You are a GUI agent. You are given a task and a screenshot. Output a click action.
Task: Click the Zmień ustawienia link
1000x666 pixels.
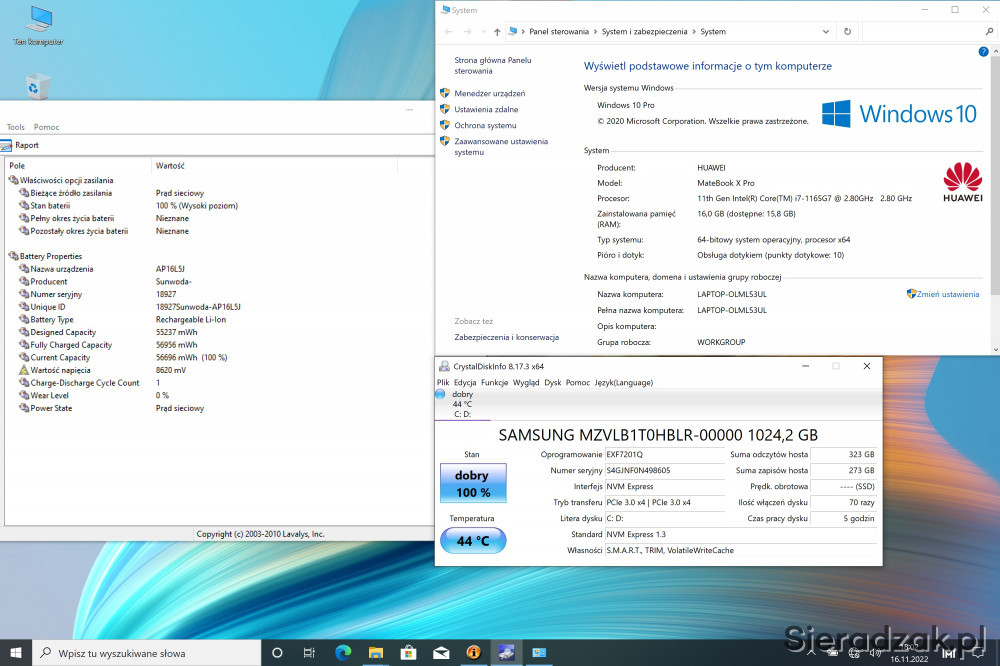pyautogui.click(x=947, y=294)
